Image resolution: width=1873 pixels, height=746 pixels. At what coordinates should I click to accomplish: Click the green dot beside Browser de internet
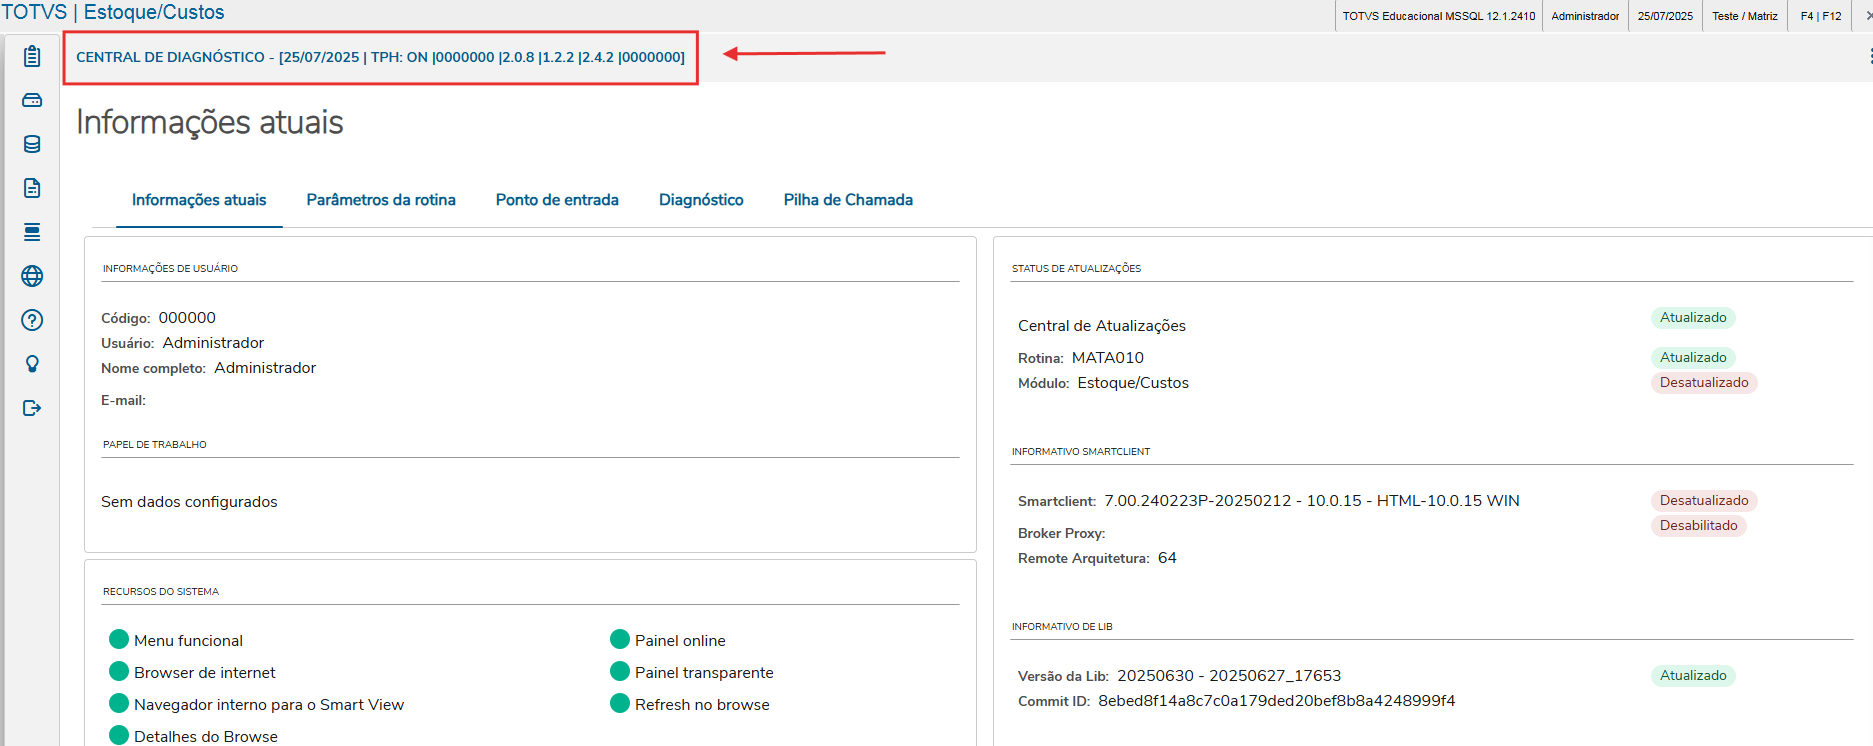click(x=119, y=671)
